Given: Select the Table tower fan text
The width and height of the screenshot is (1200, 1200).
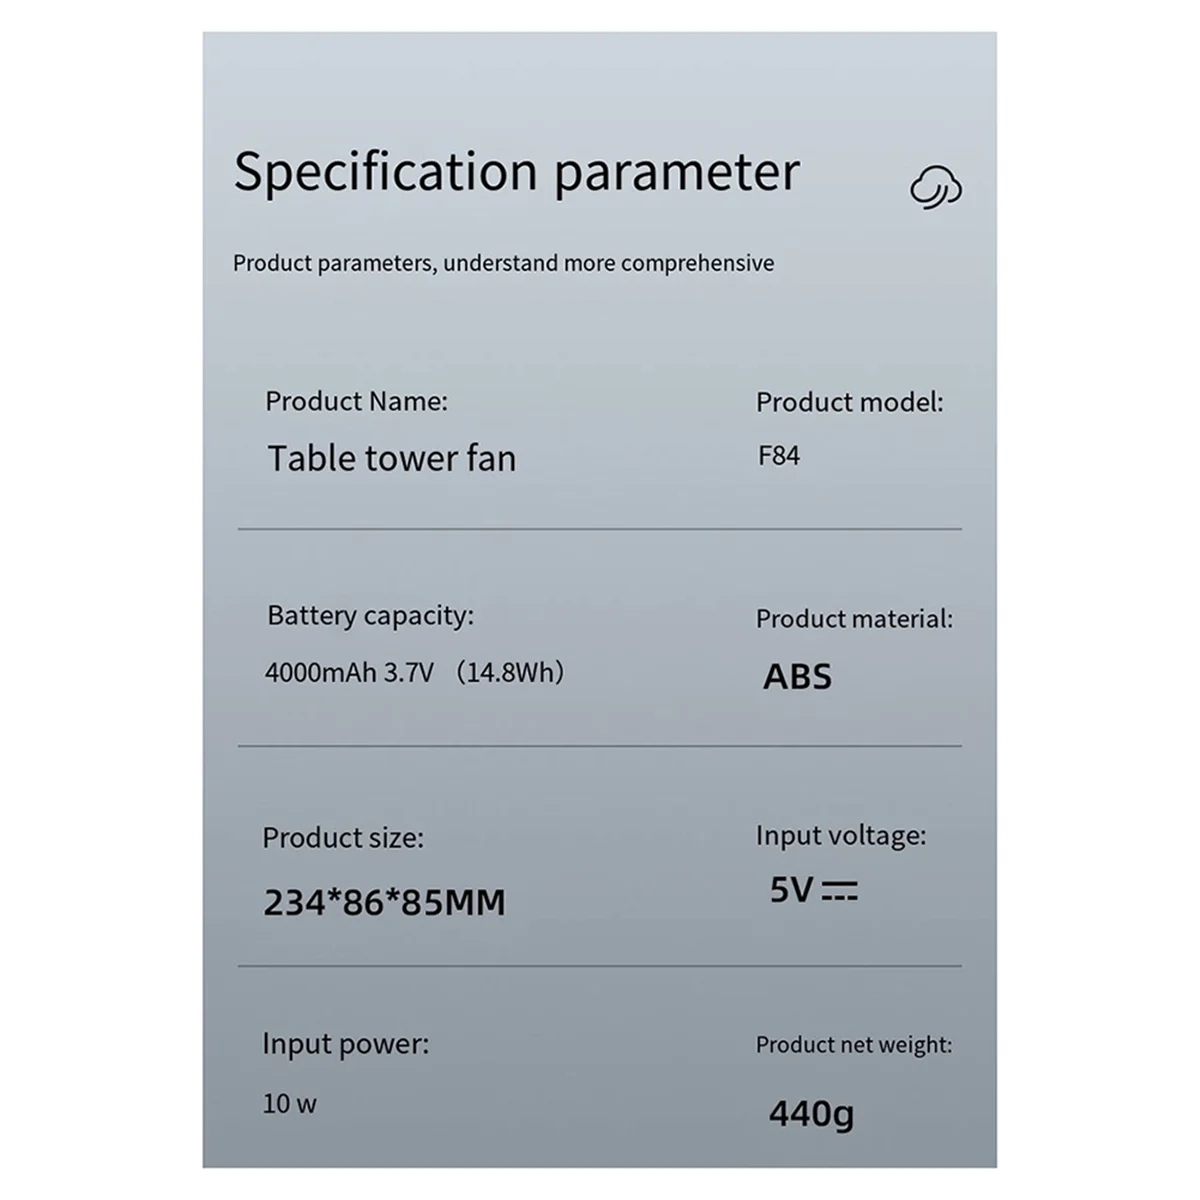Looking at the screenshot, I should (x=392, y=458).
